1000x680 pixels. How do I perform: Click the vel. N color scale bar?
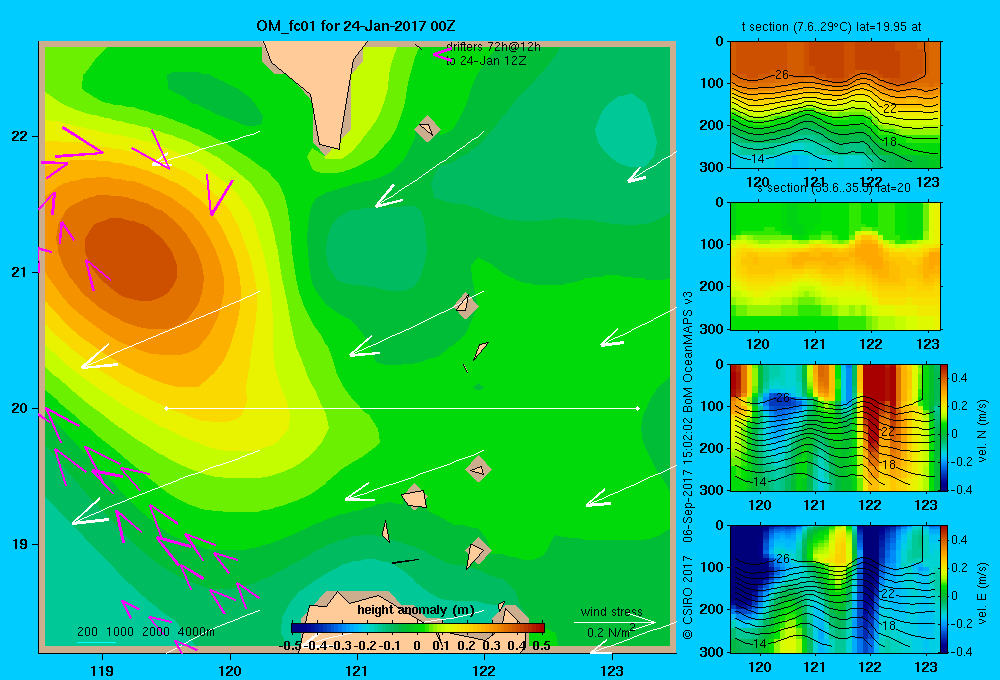click(x=945, y=427)
